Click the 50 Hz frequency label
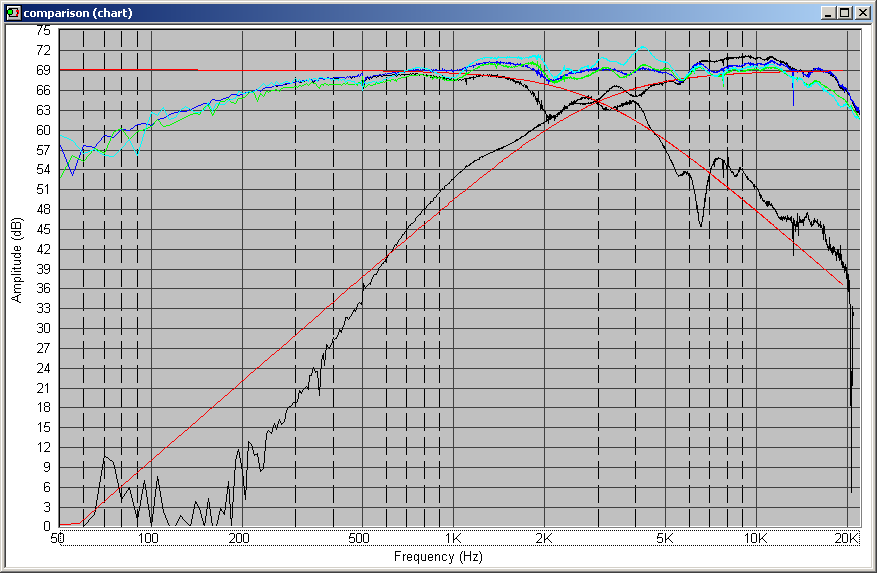877x573 pixels. pyautogui.click(x=58, y=538)
